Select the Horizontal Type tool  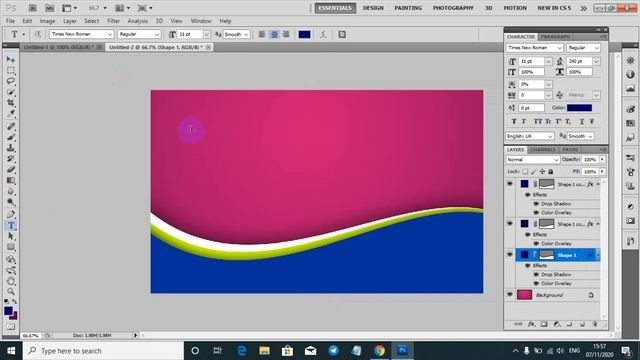pos(11,225)
